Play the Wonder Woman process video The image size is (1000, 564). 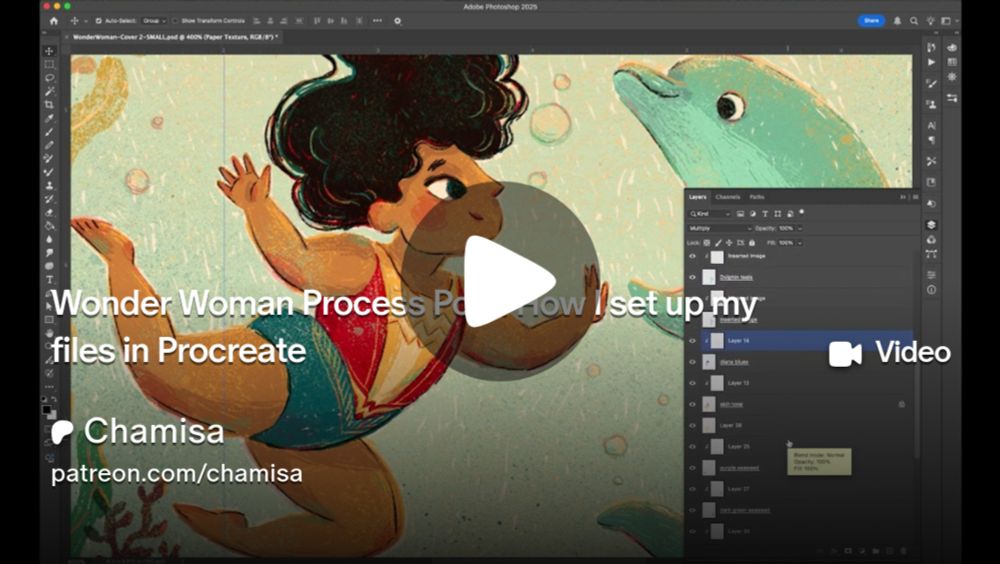[501, 281]
